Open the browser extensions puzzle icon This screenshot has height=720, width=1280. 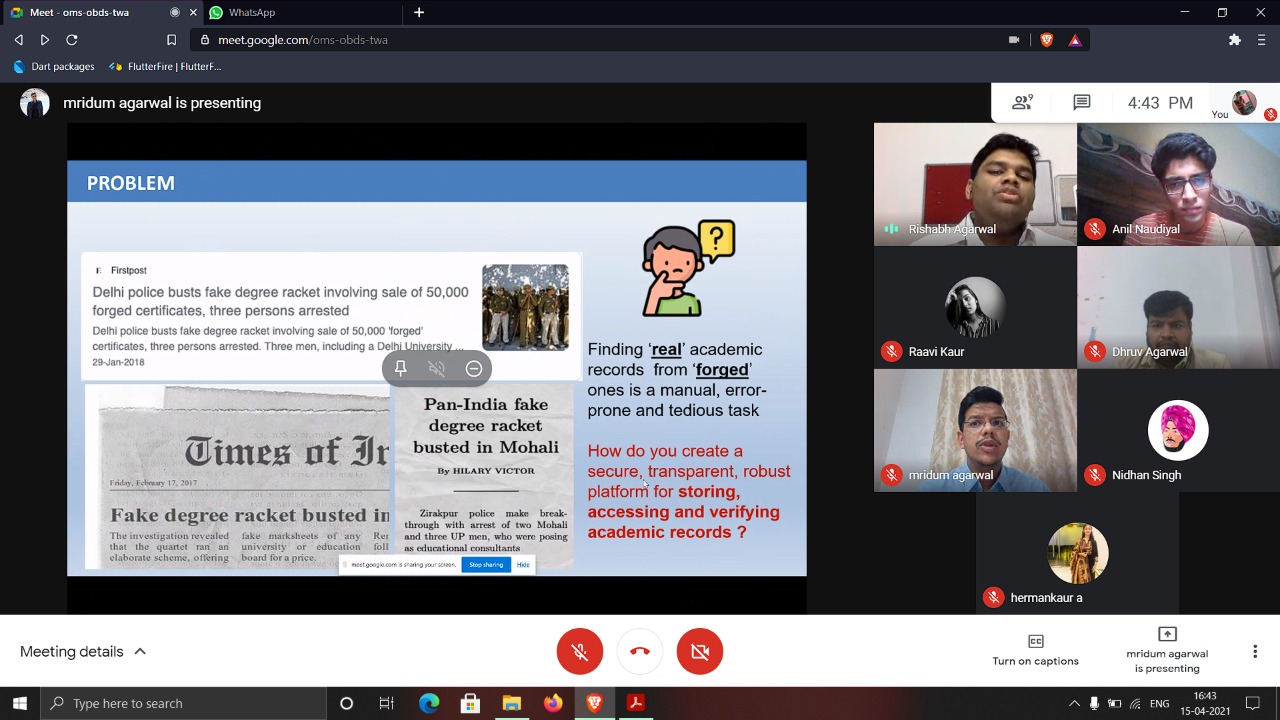pos(1235,40)
